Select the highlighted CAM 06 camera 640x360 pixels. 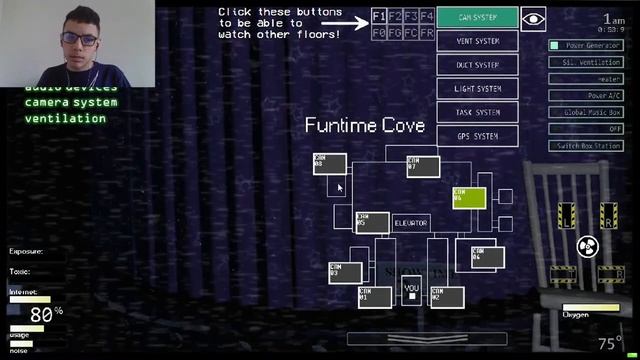point(469,198)
